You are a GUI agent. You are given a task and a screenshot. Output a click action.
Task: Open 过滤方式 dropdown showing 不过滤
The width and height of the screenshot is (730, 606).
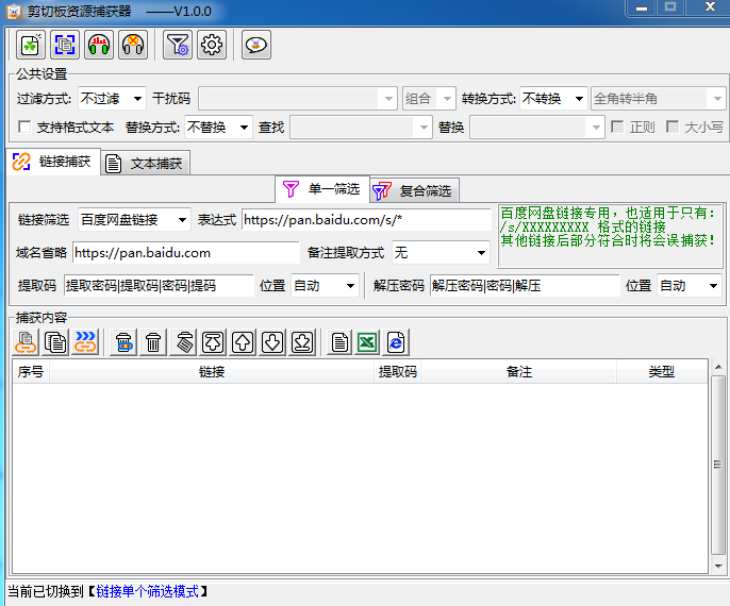coord(112,98)
